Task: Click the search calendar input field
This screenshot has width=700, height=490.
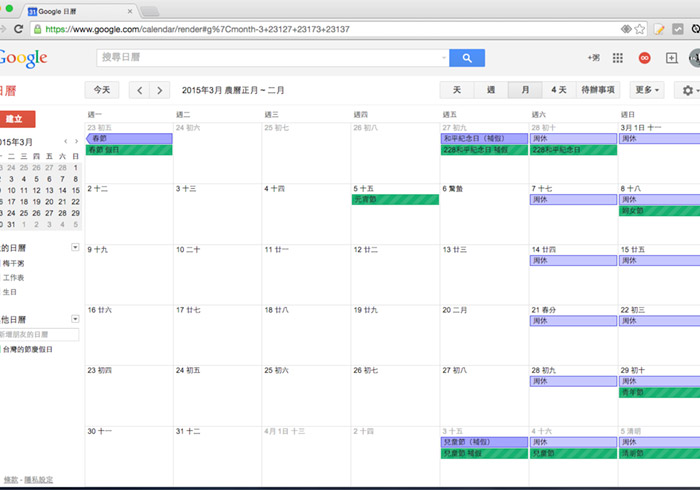Action: click(x=268, y=58)
